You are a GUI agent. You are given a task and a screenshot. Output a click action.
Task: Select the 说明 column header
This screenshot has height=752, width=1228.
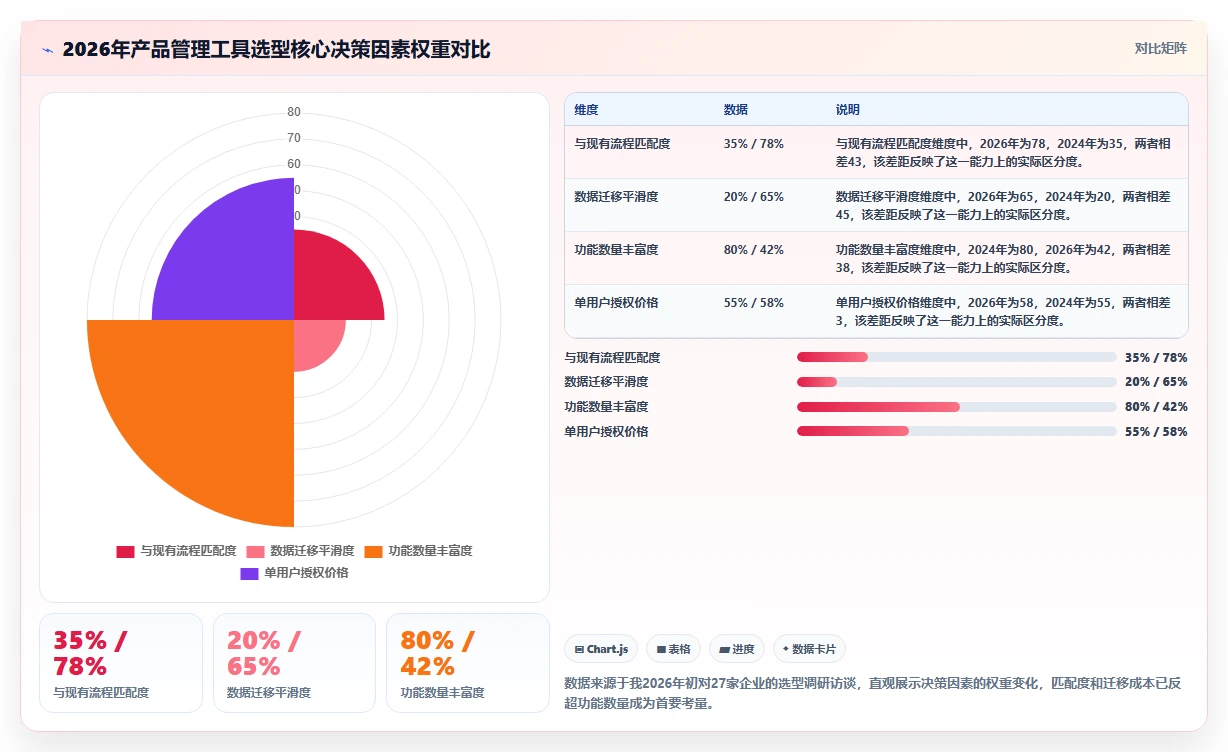click(x=848, y=110)
